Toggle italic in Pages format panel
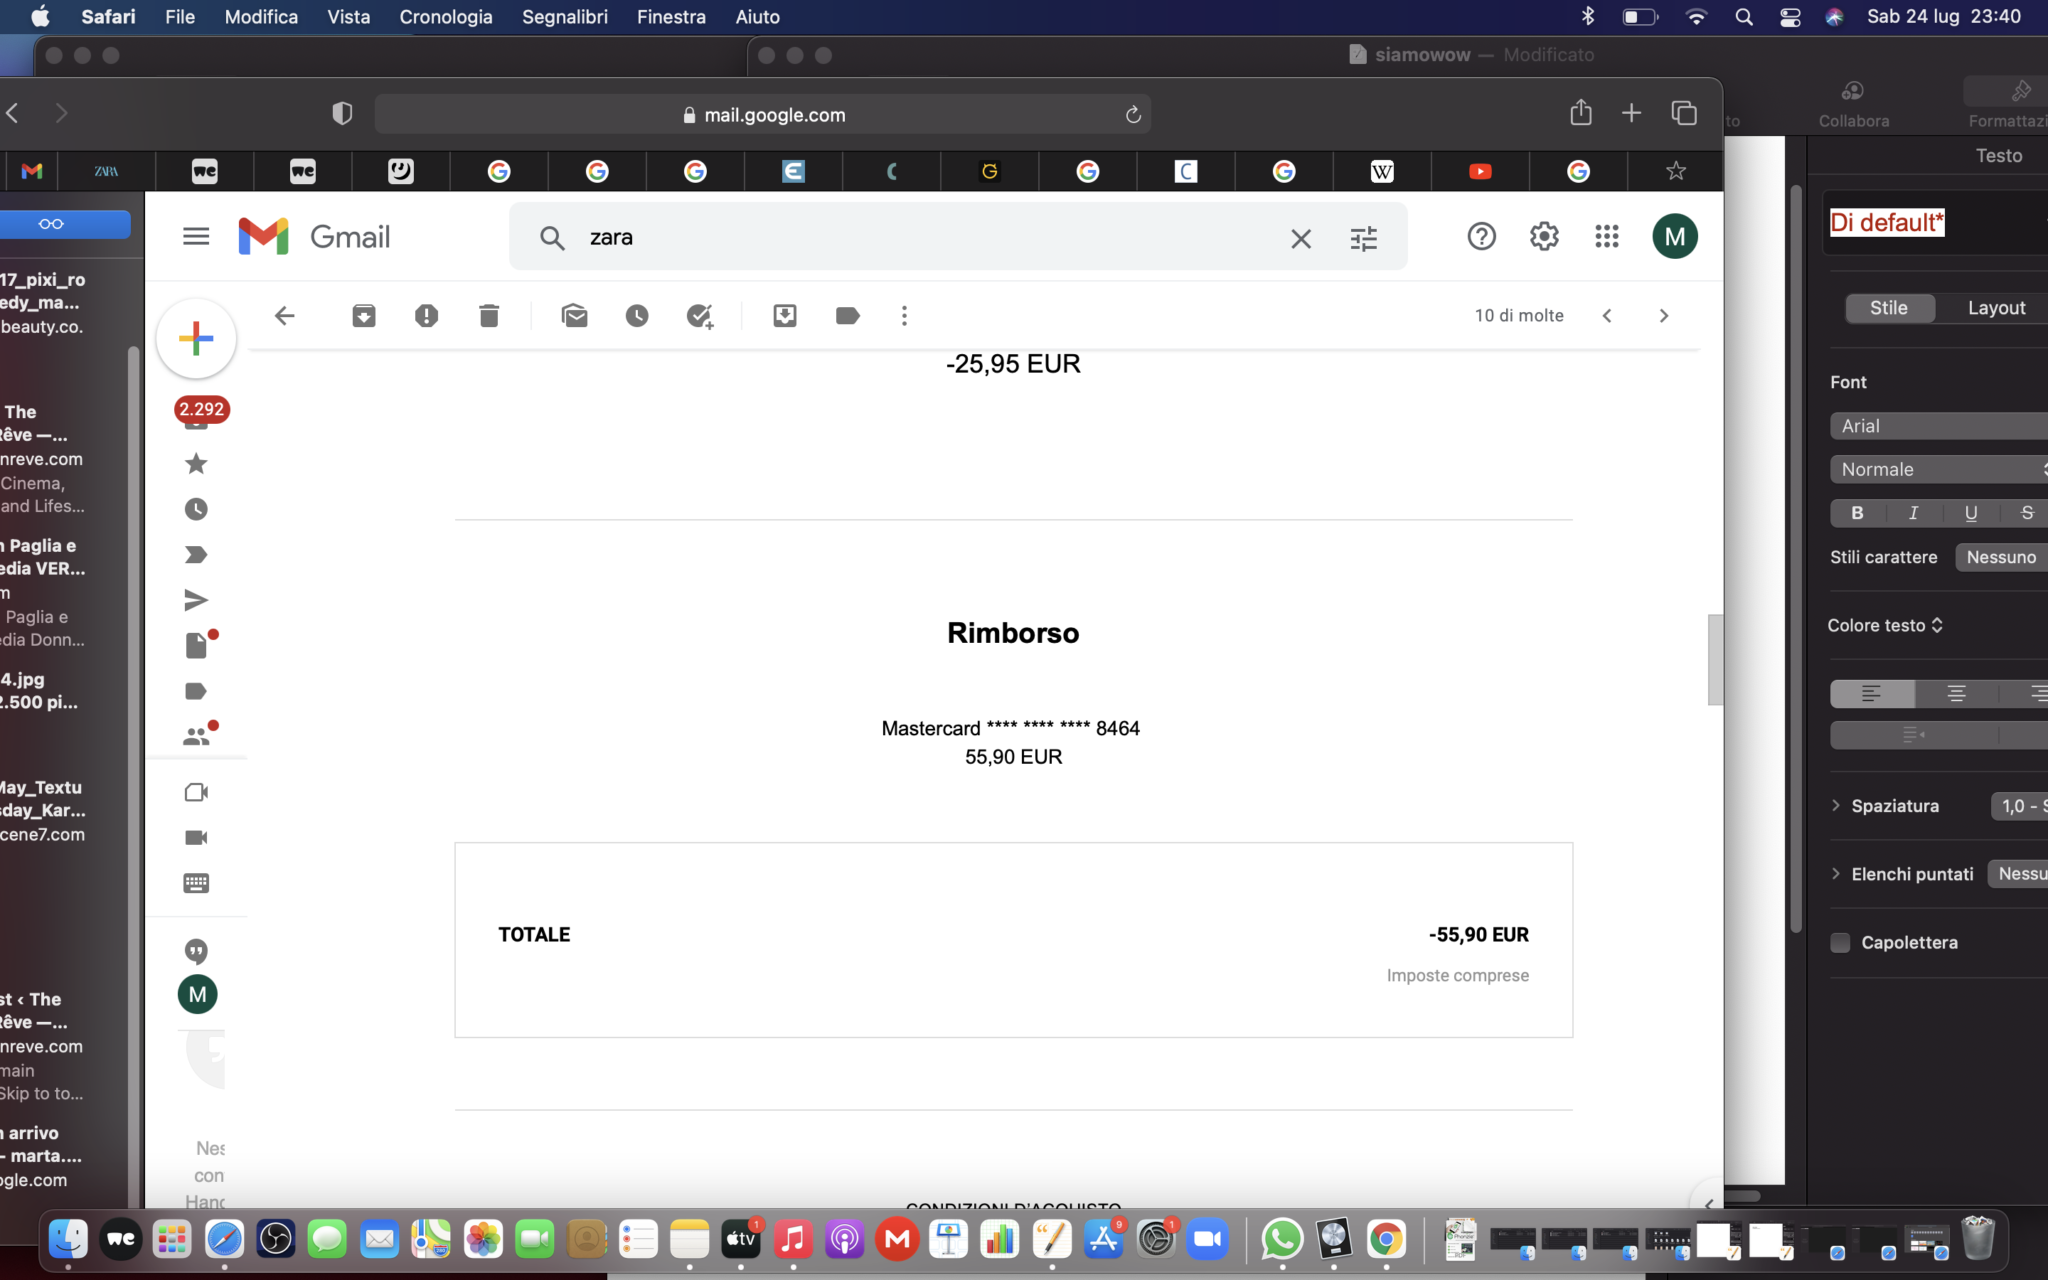 click(x=1914, y=513)
